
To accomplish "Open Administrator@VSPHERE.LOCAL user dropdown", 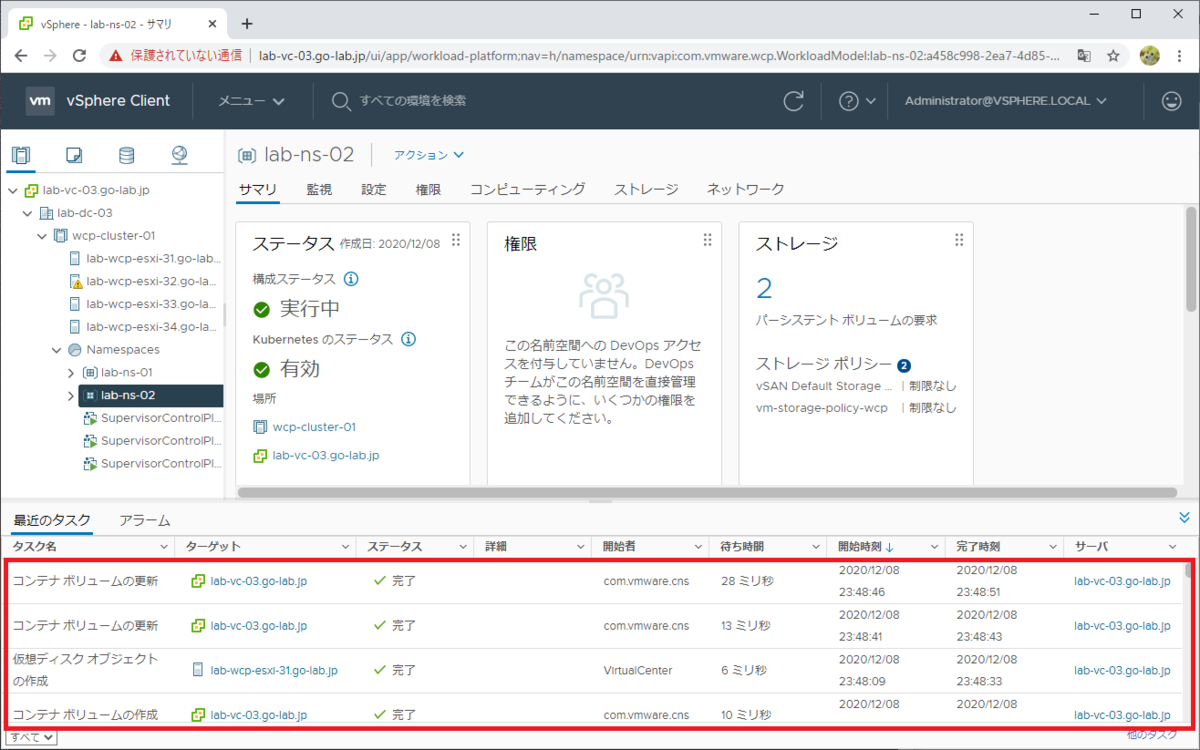I will (1006, 100).
